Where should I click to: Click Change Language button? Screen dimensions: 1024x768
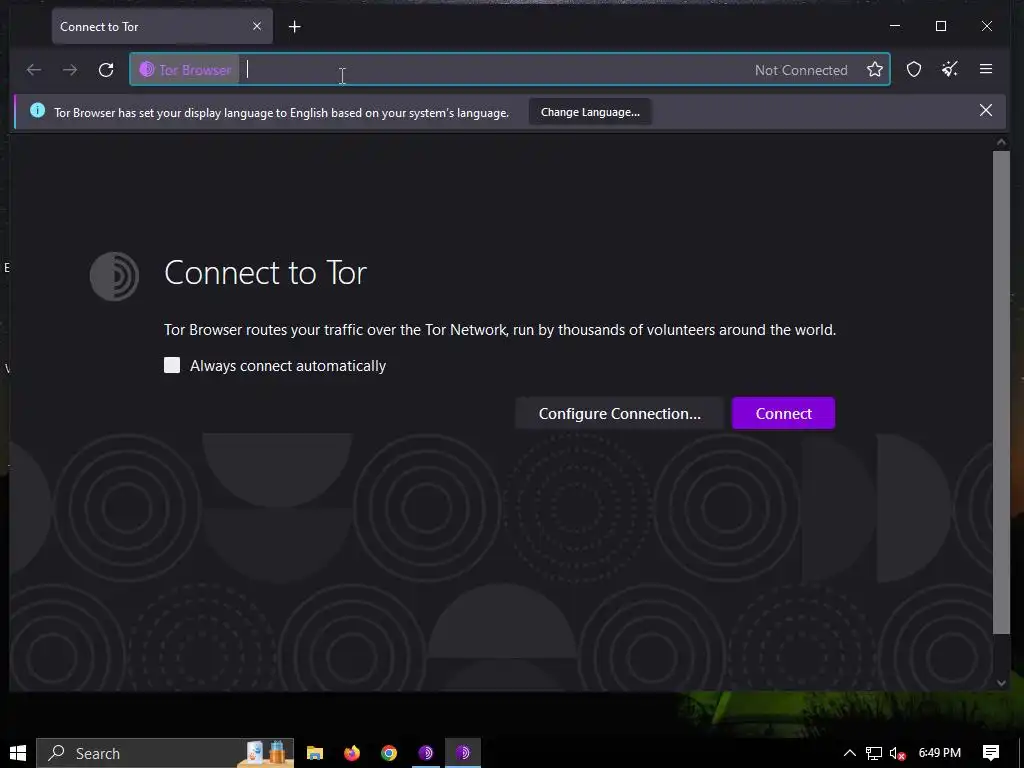590,112
